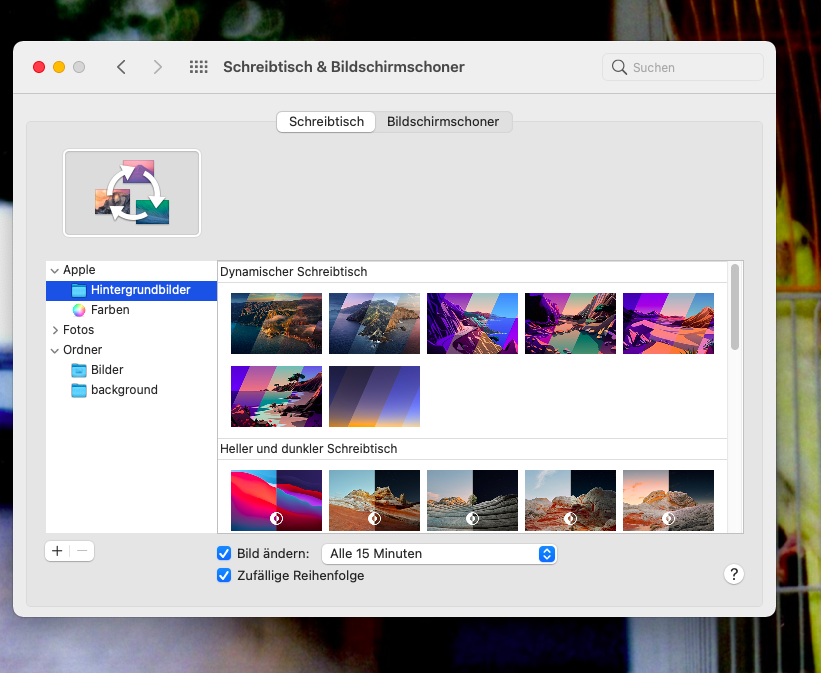Screen dimensions: 821x673
Task: Choose gray layered rock light/dark wallpaper
Action: 472,500
